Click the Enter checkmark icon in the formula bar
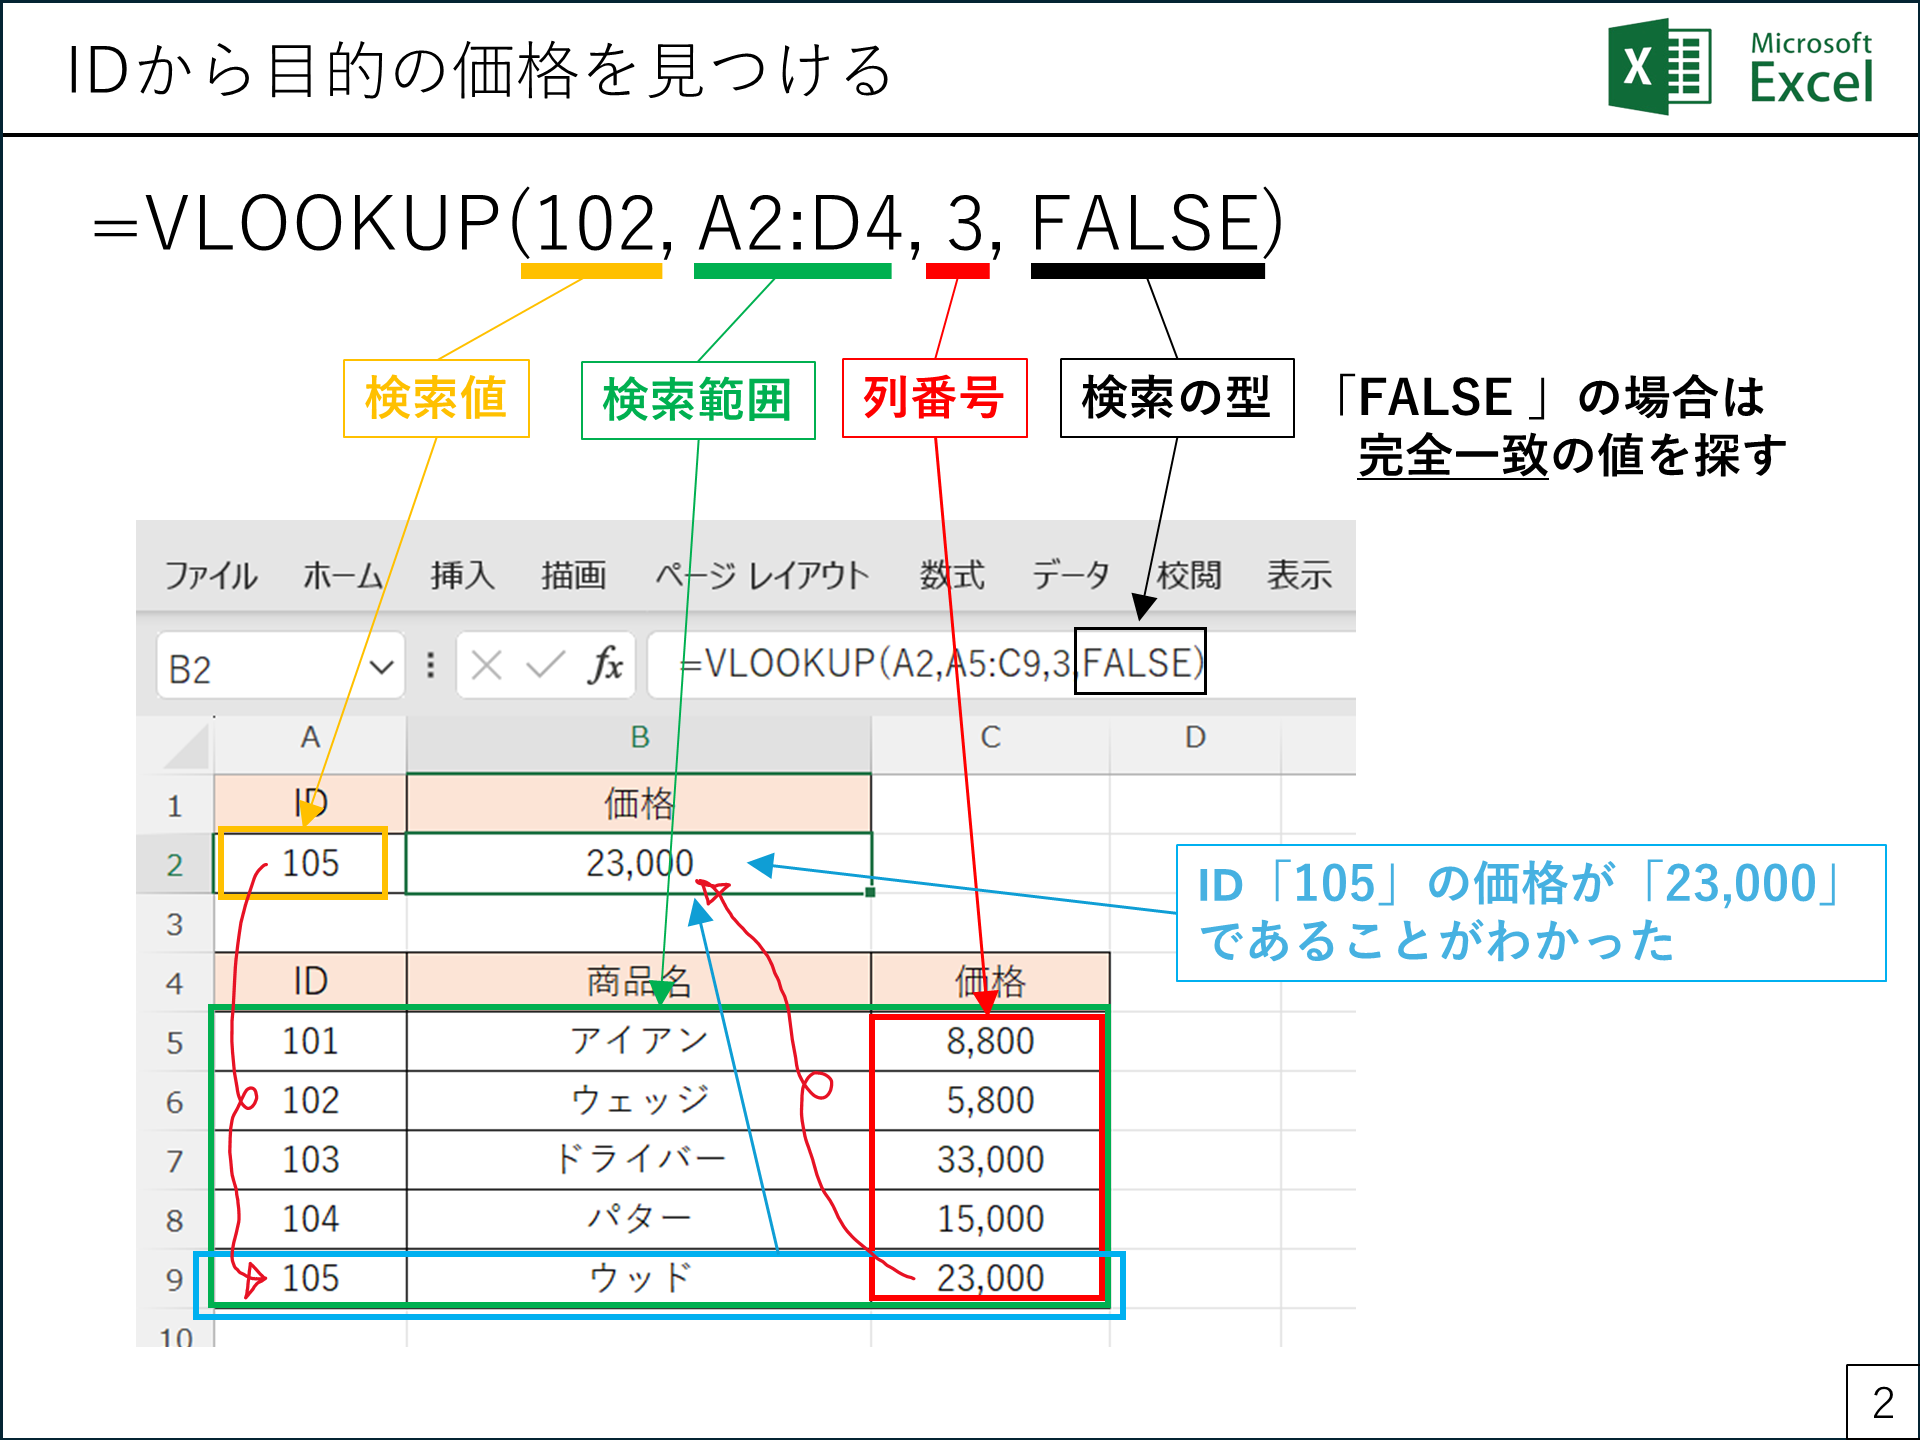The height and width of the screenshot is (1440, 1920). pyautogui.click(x=545, y=663)
